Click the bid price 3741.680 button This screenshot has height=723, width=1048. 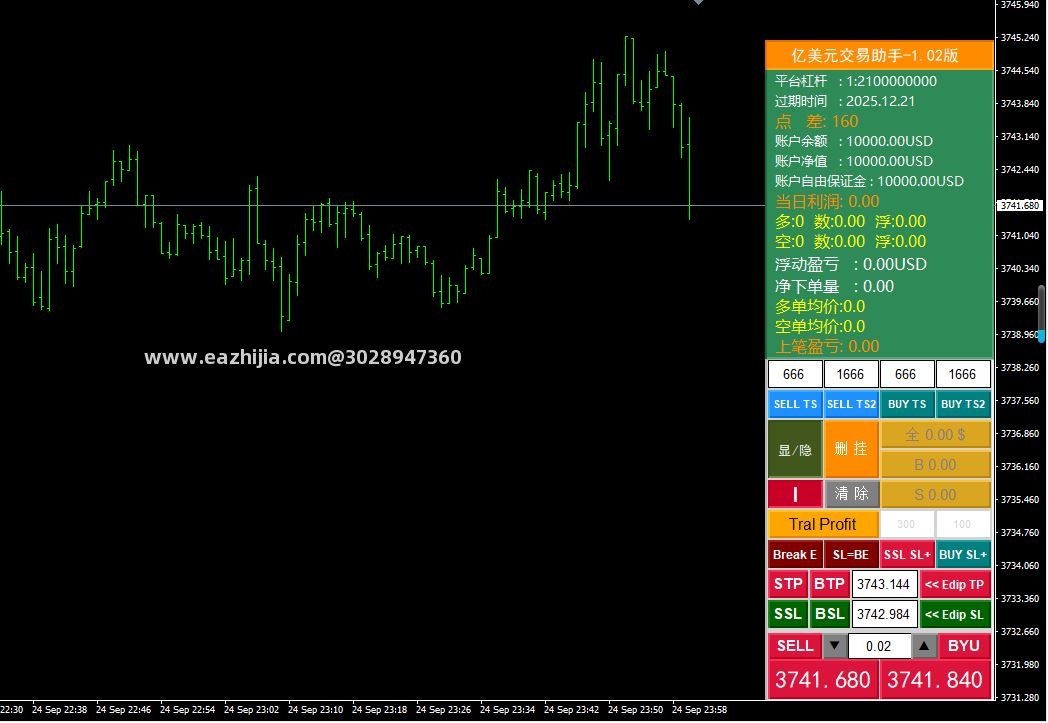point(823,680)
